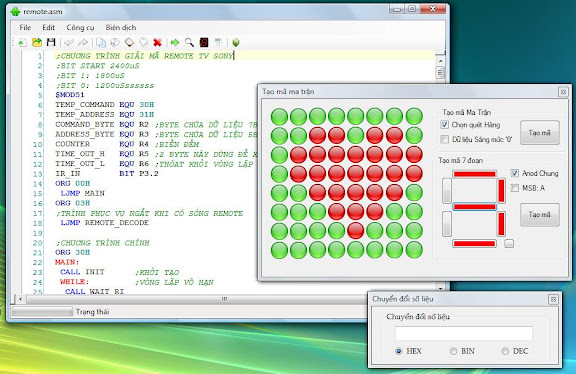The width and height of the screenshot is (576, 374).
Task: Click the MAIN: label line
Action: [x=67, y=262]
